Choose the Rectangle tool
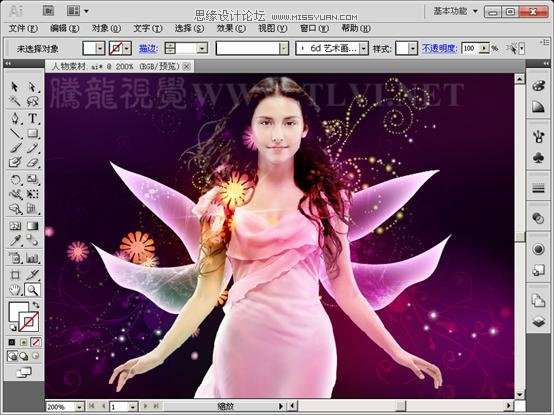This screenshot has width=554, height=415. point(32,133)
